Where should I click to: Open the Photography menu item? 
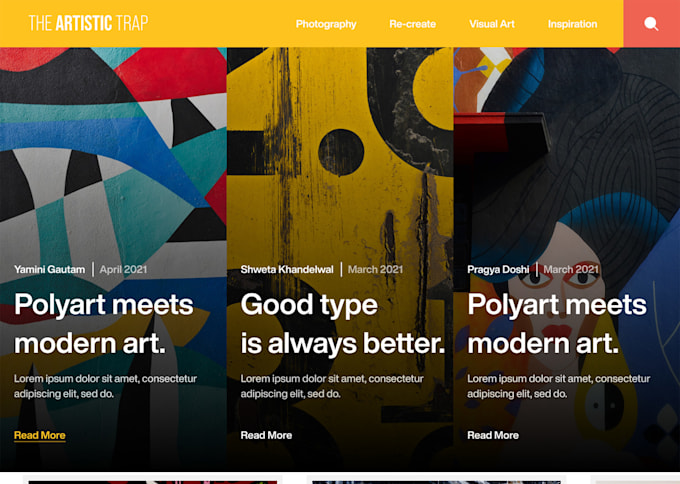[x=326, y=24]
